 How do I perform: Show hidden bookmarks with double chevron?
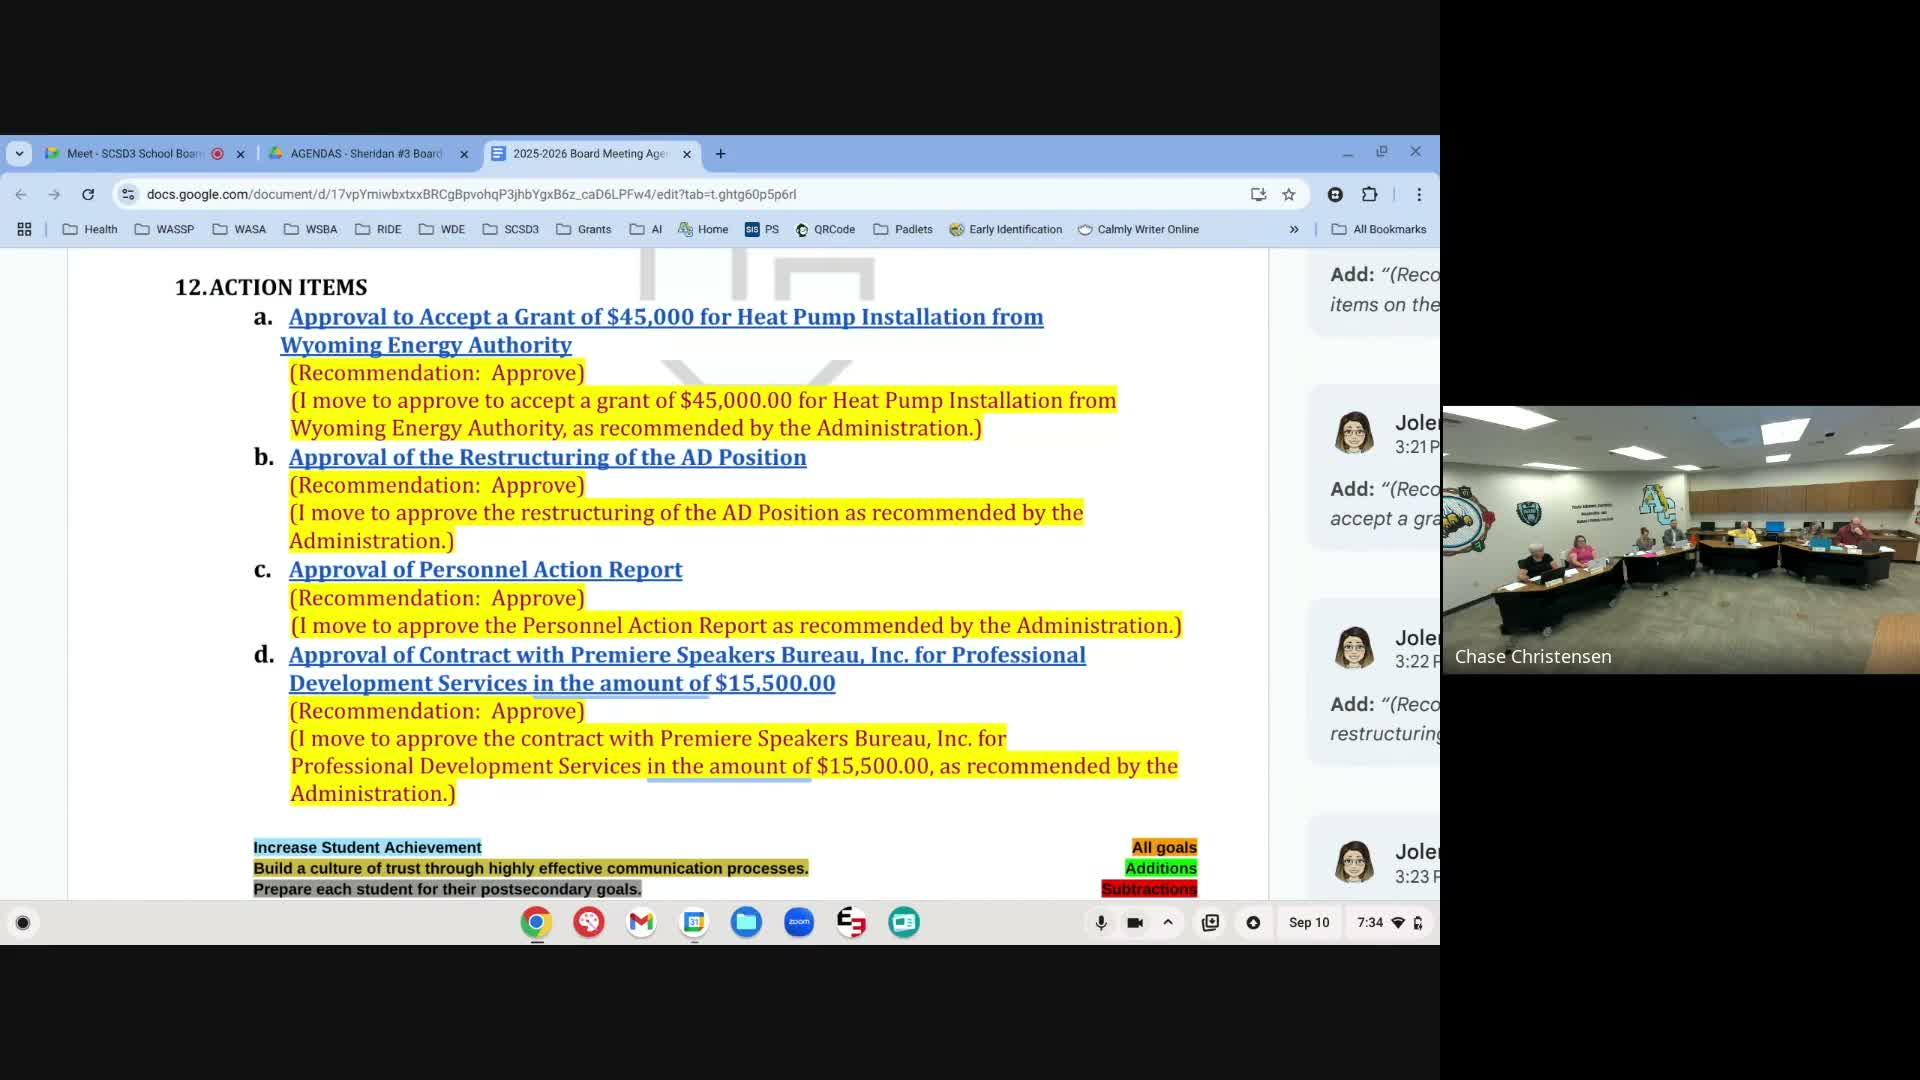pos(1294,229)
